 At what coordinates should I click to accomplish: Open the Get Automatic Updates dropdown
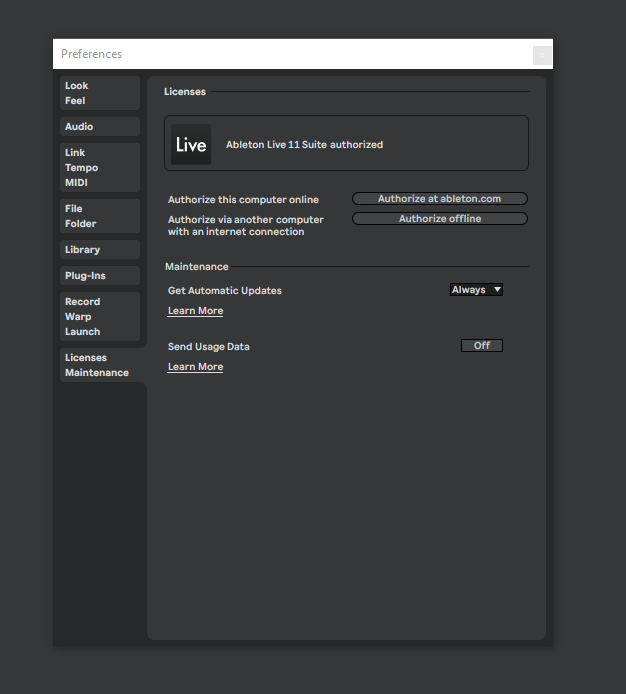pyautogui.click(x=476, y=289)
